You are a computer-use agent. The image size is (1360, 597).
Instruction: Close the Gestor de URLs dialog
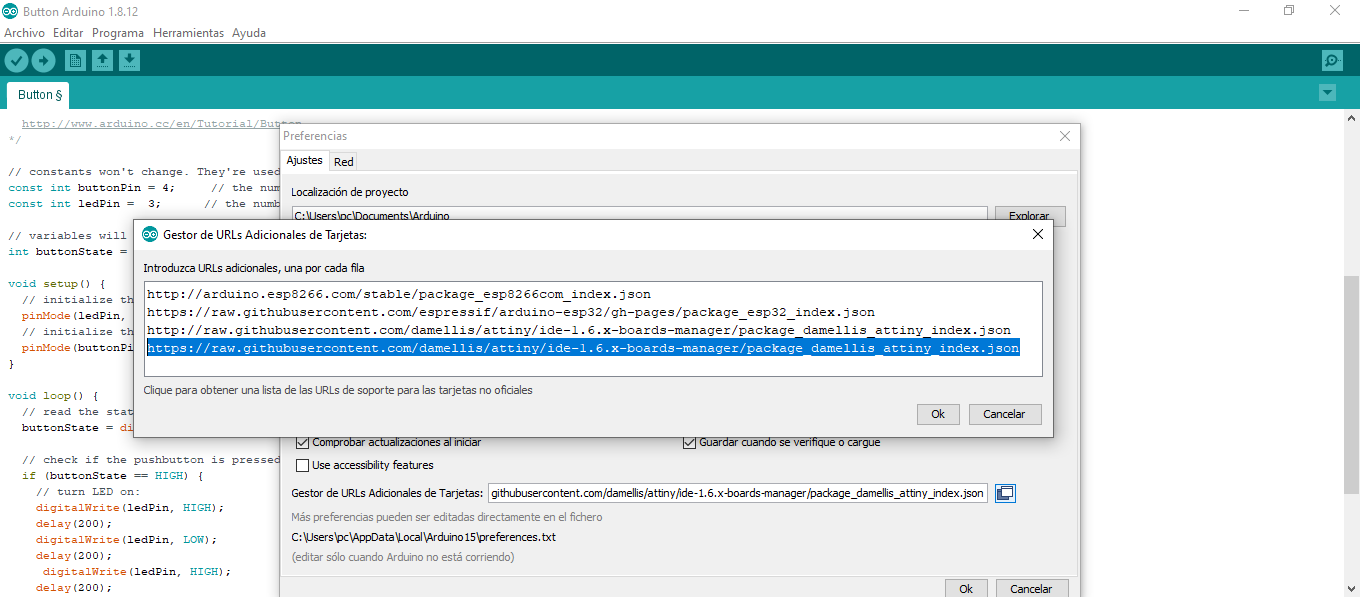1037,234
